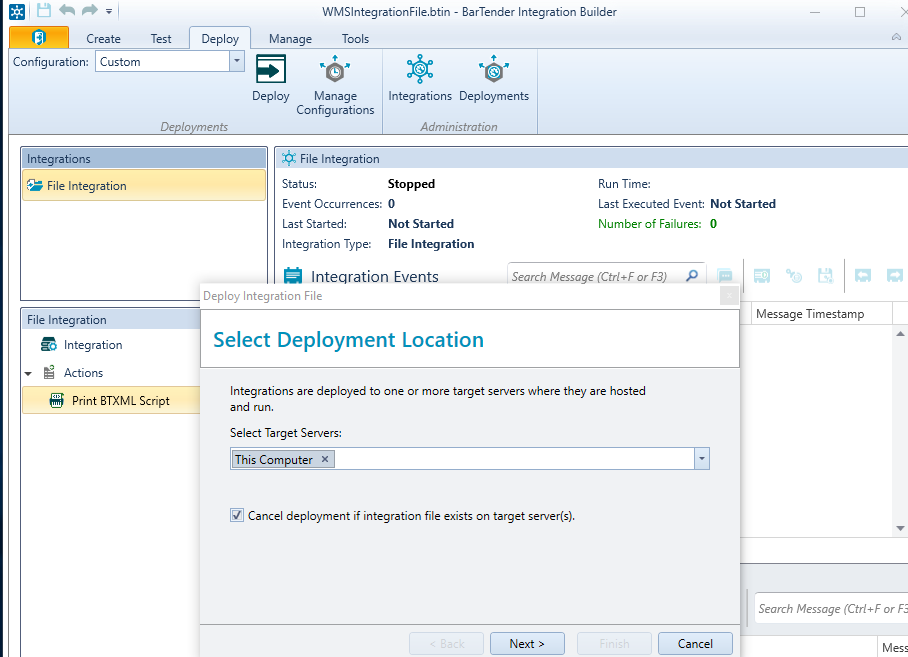
Task: Click the Save icon in quick access toolbar
Action: [x=43, y=10]
